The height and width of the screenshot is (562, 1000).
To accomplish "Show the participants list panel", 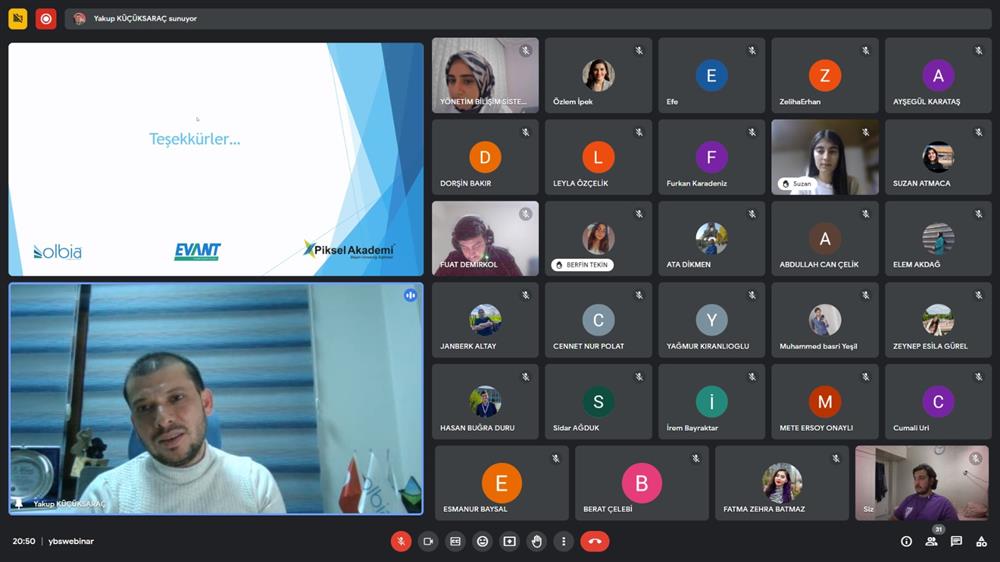I will [932, 541].
